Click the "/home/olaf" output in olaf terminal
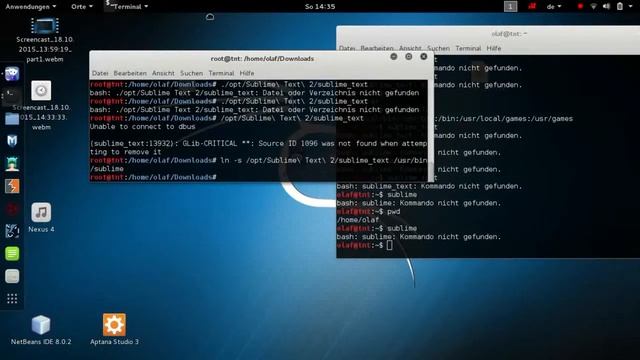Image resolution: width=640 pixels, height=360 pixels. 358,220
